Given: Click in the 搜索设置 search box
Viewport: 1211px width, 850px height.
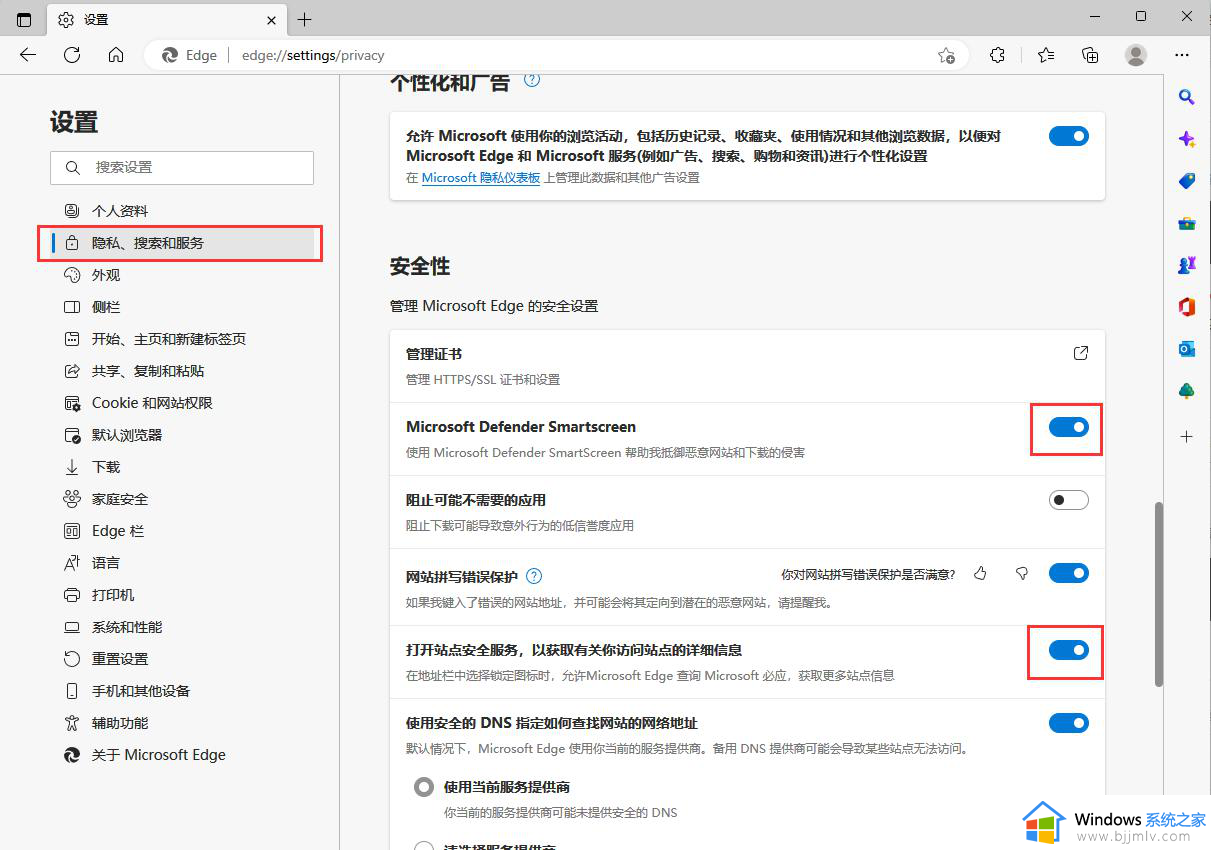Looking at the screenshot, I should (182, 168).
